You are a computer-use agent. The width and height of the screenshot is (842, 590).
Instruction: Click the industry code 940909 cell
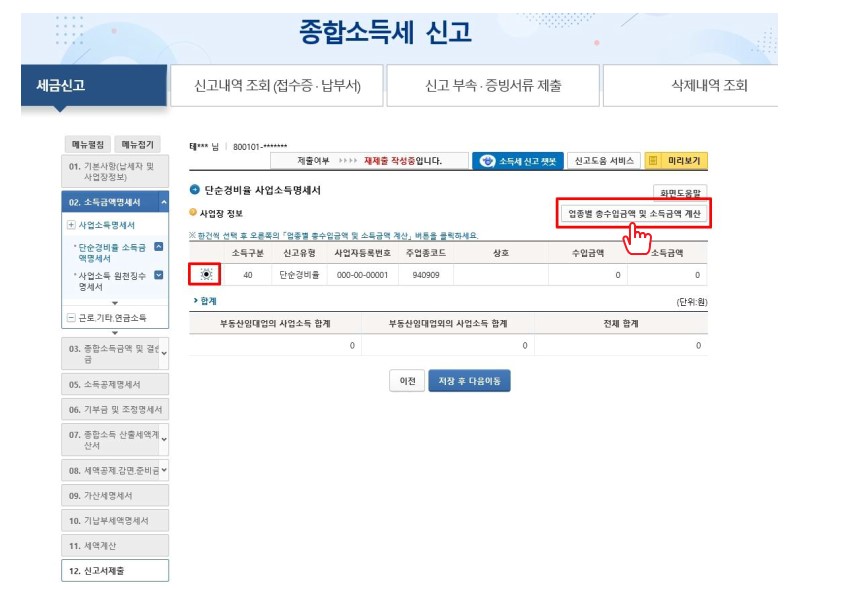tap(426, 275)
